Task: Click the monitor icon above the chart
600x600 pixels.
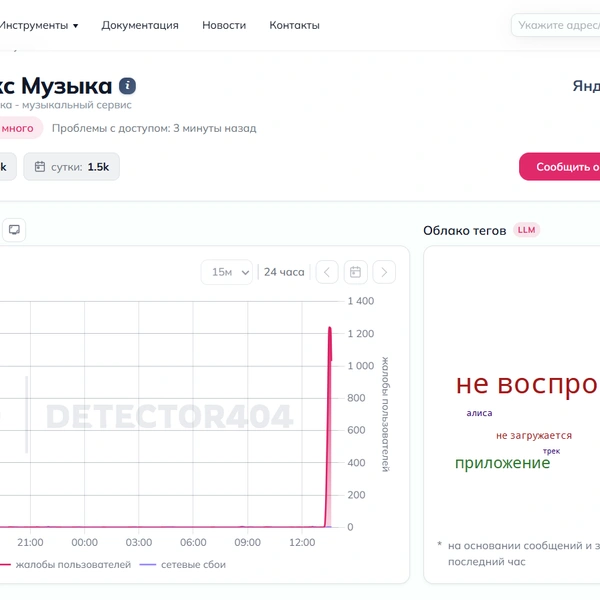Action: tap(14, 230)
